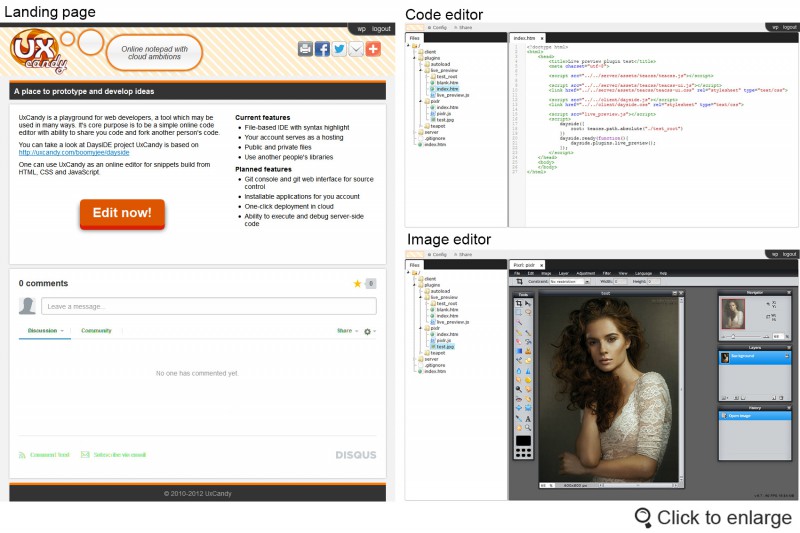800x533 pixels.
Task: Select live_preview.js in code editor file tree
Action: pos(449,95)
